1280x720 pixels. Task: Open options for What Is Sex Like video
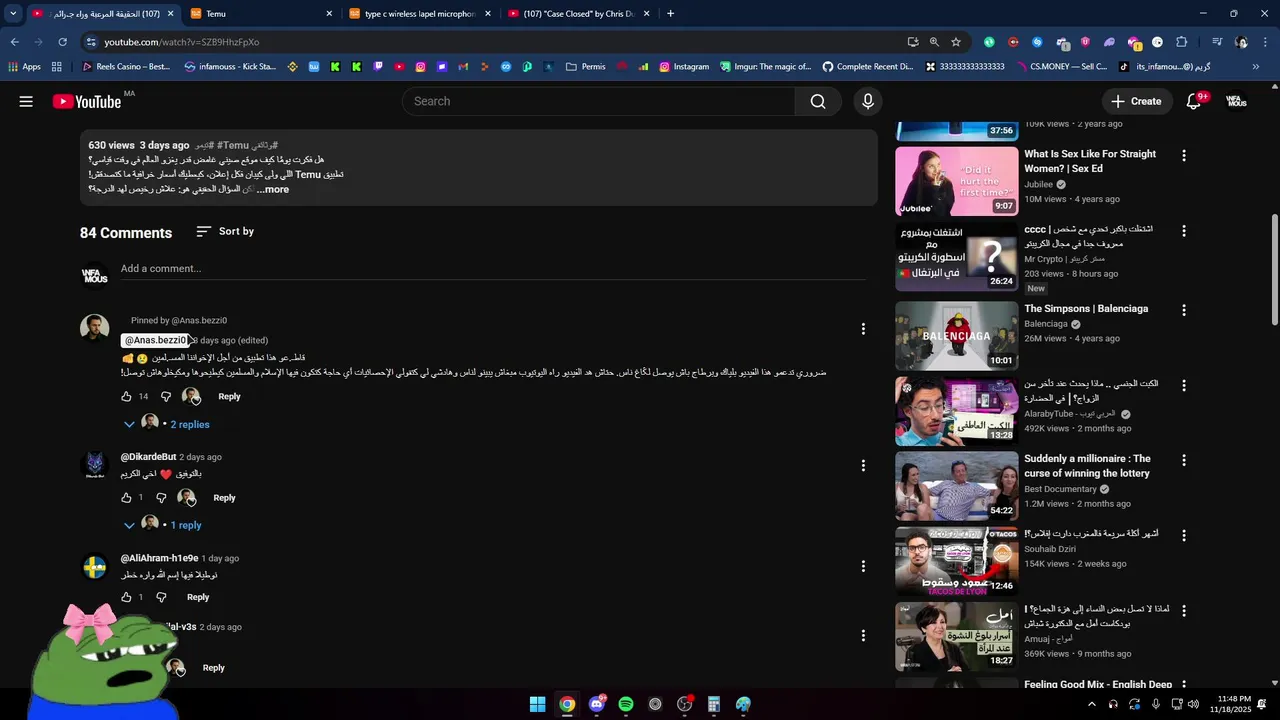click(x=1184, y=156)
